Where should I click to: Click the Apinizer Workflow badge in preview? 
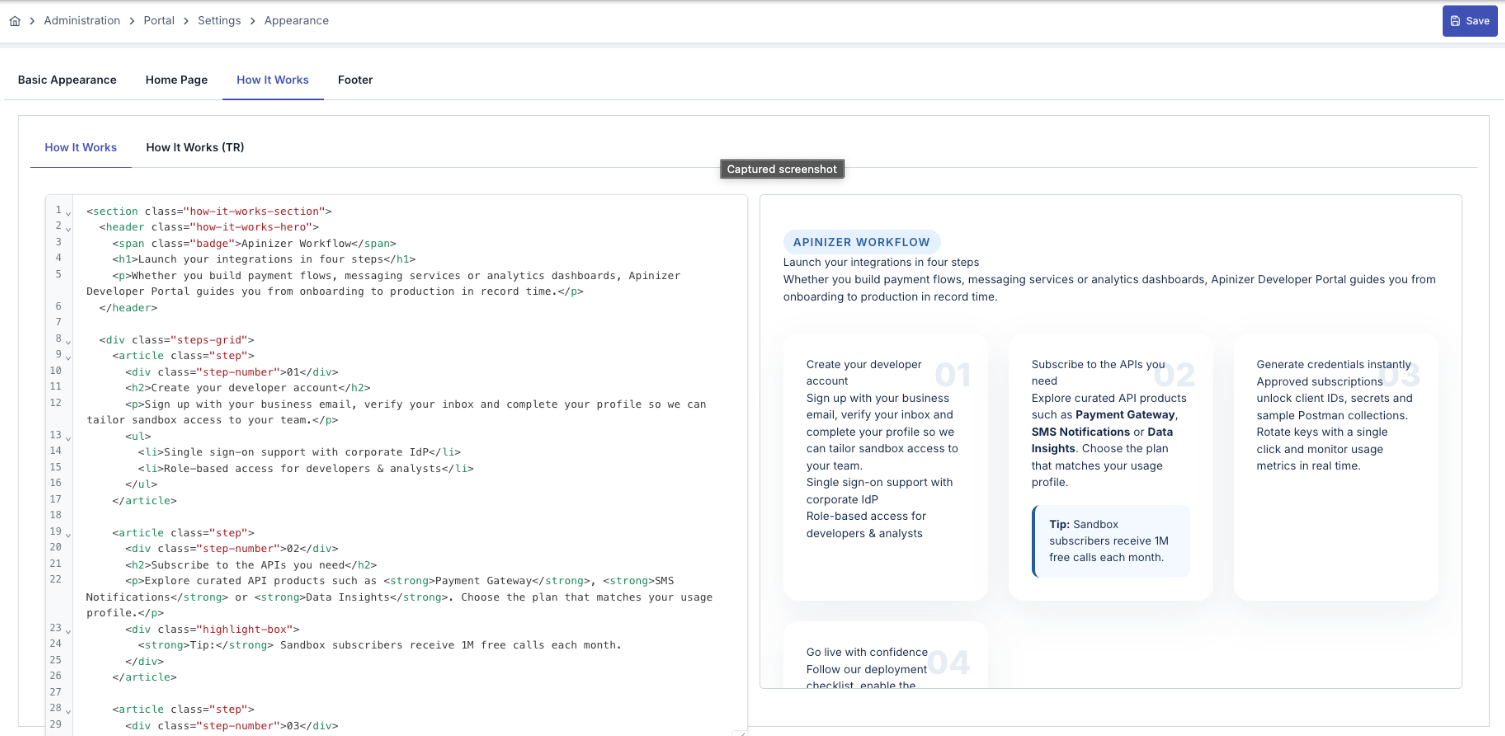861,242
